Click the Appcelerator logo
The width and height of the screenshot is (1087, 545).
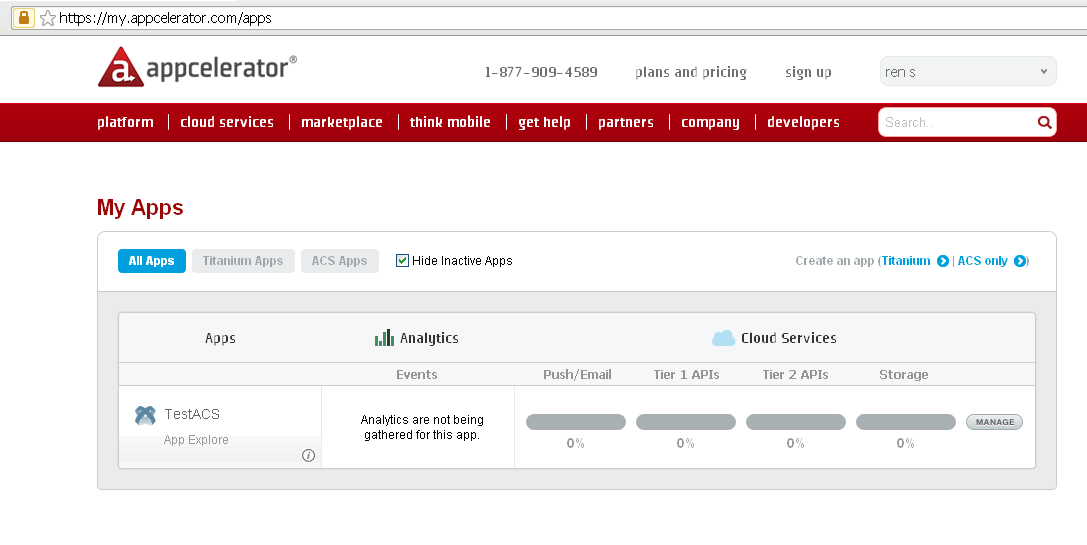click(197, 67)
